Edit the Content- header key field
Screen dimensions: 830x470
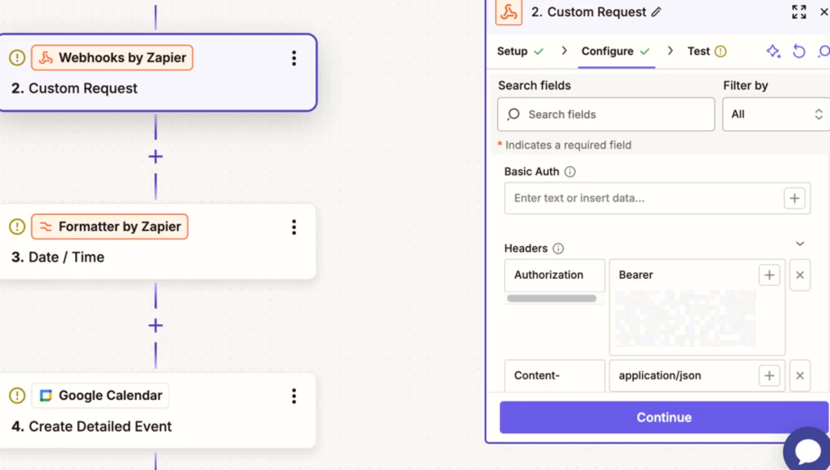[x=554, y=376]
